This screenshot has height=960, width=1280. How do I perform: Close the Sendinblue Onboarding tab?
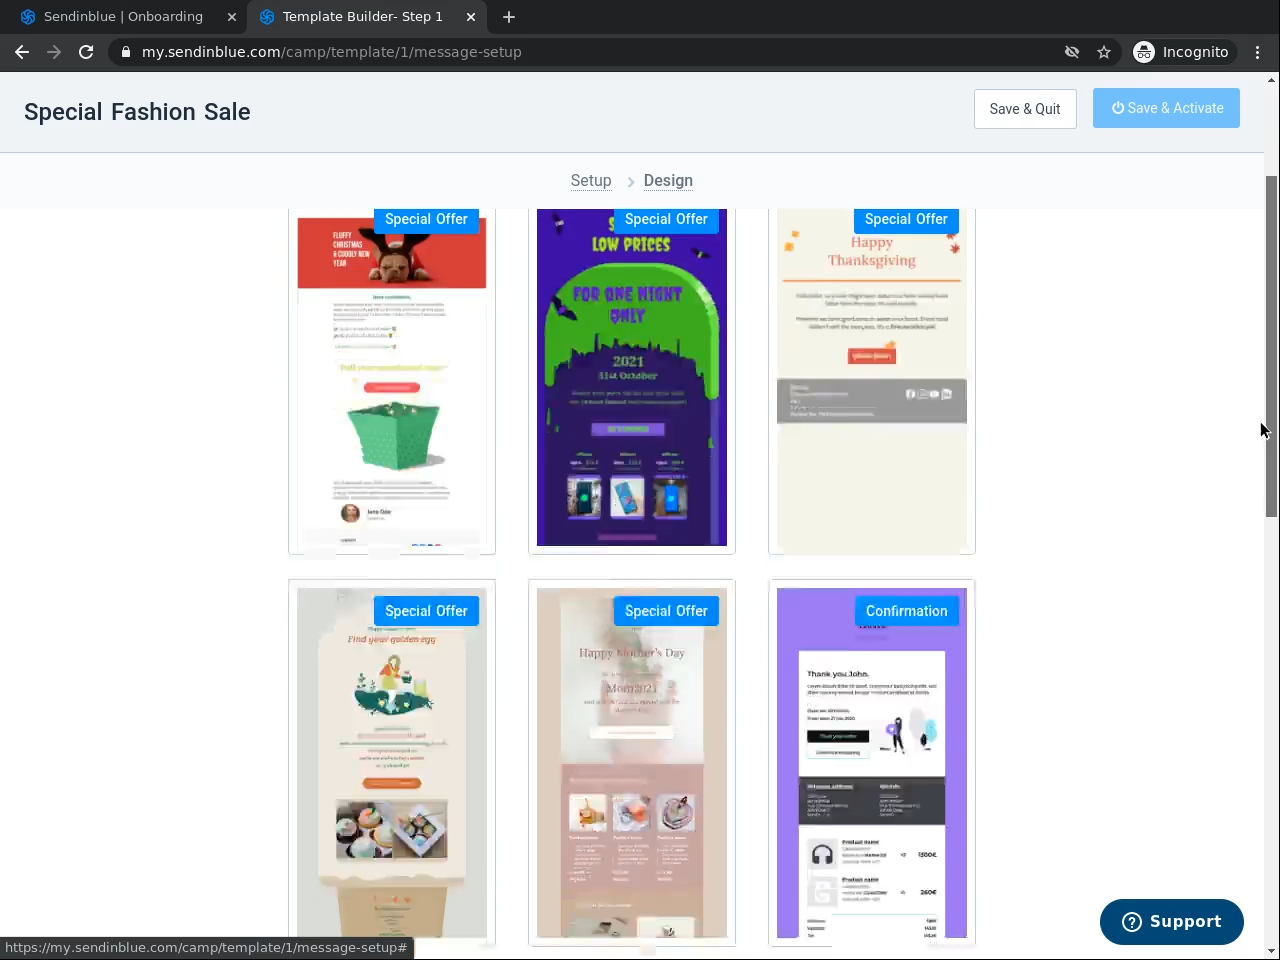(232, 17)
